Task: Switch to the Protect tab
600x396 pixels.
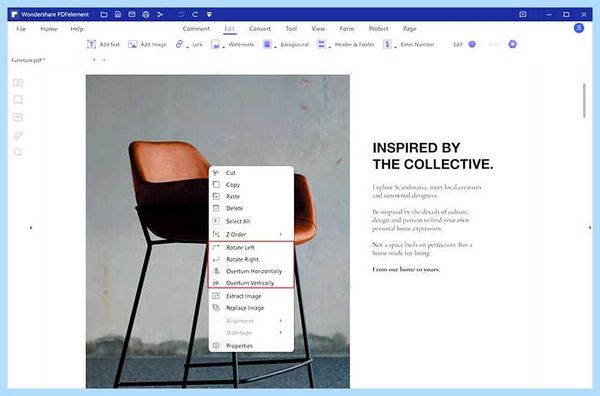Action: tap(378, 29)
